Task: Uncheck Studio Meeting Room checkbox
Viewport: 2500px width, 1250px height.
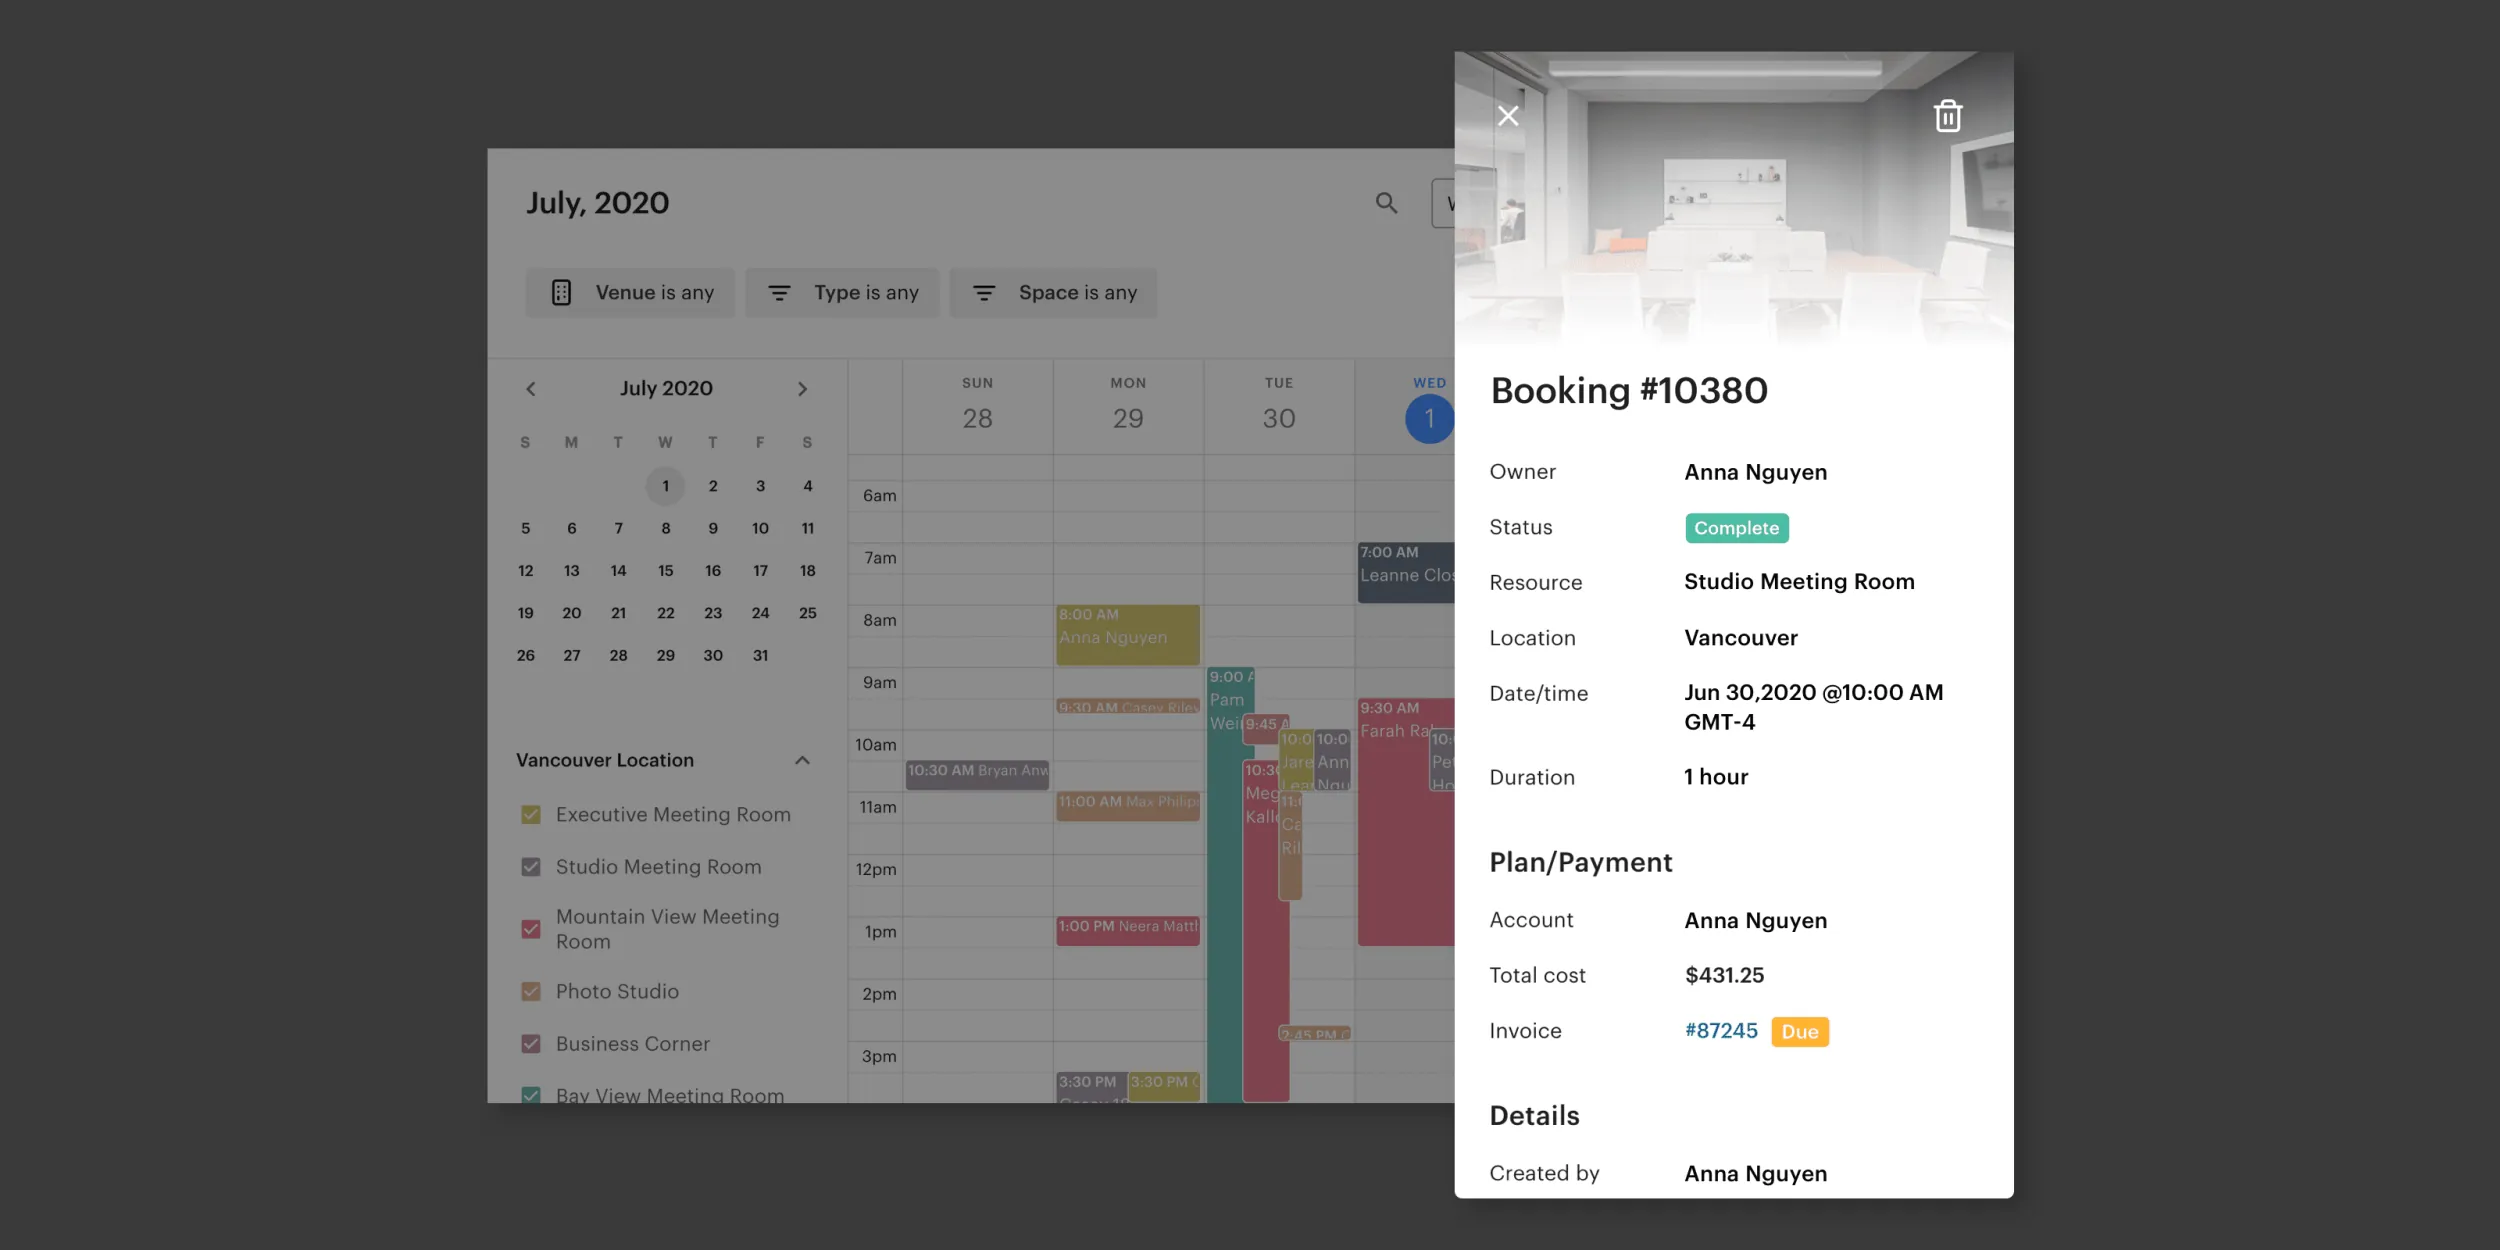Action: (x=531, y=867)
